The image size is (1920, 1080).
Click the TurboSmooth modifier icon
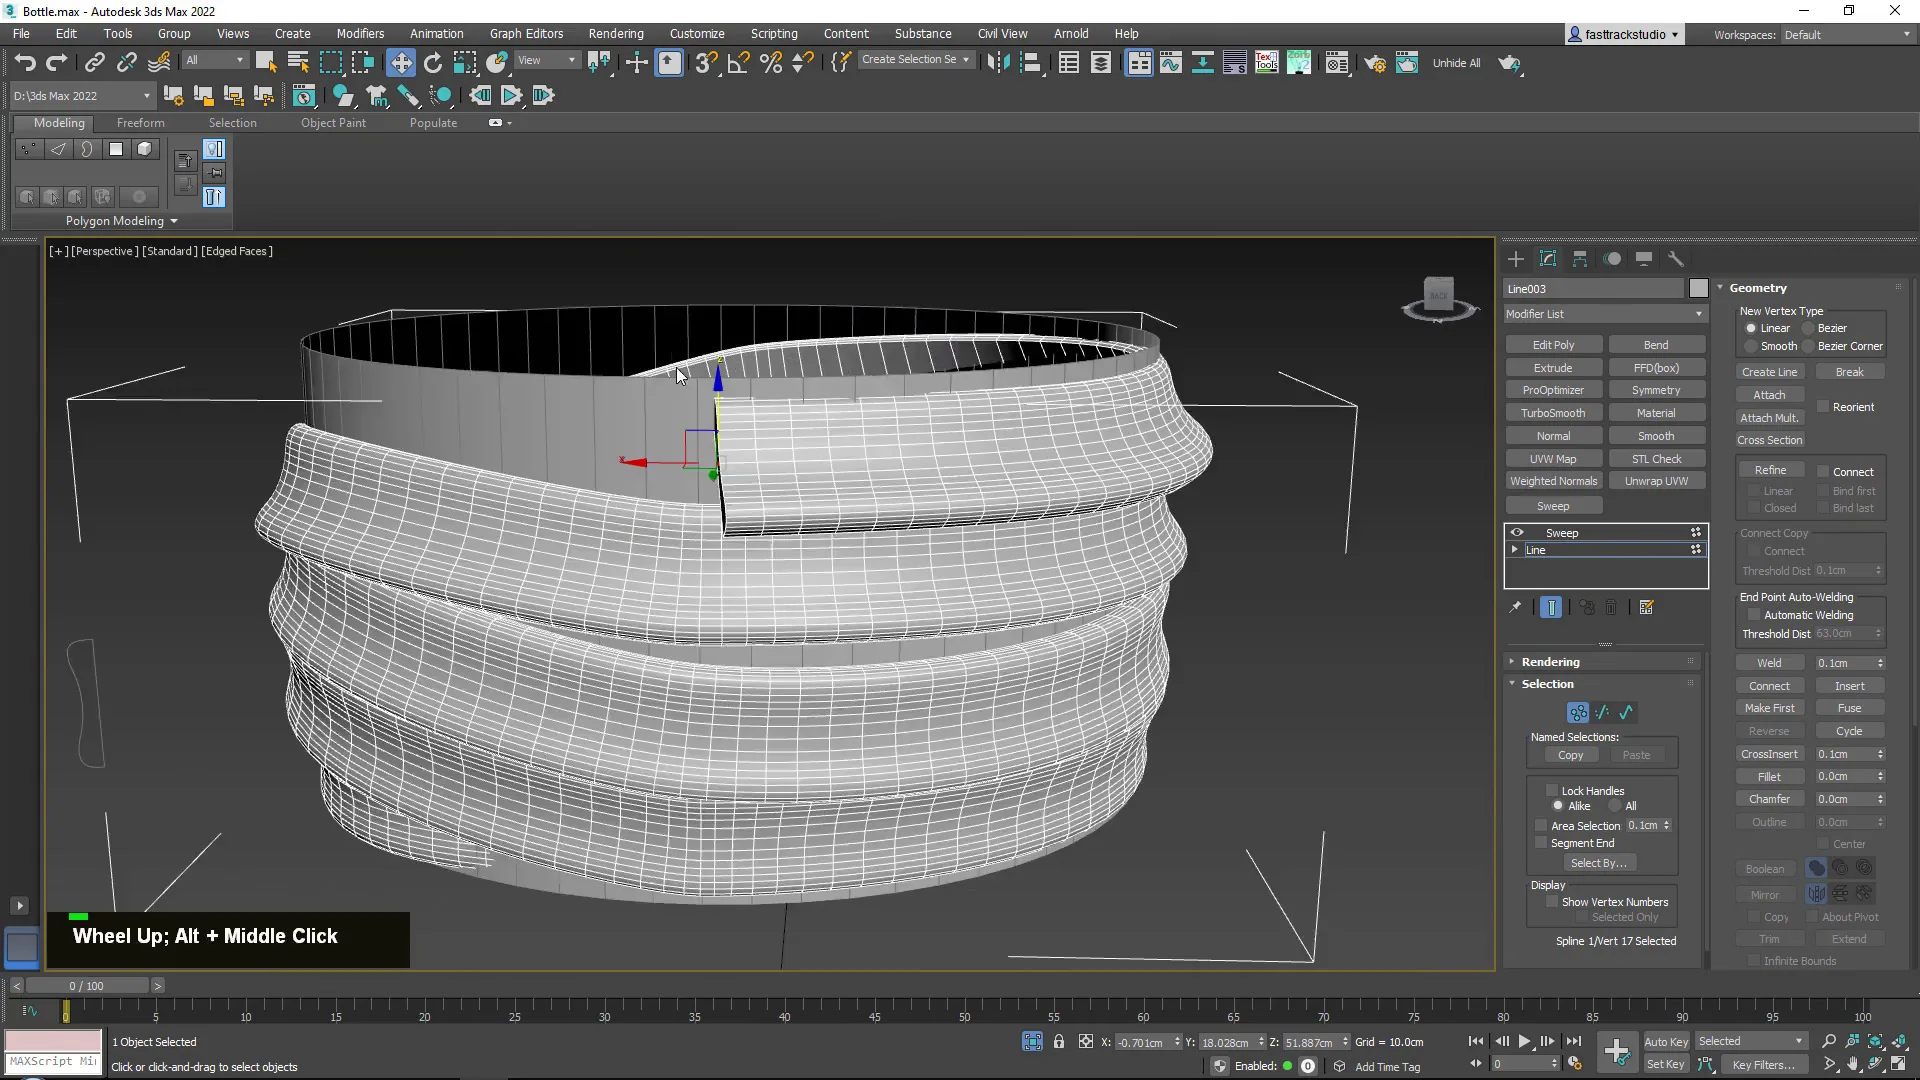click(x=1553, y=413)
